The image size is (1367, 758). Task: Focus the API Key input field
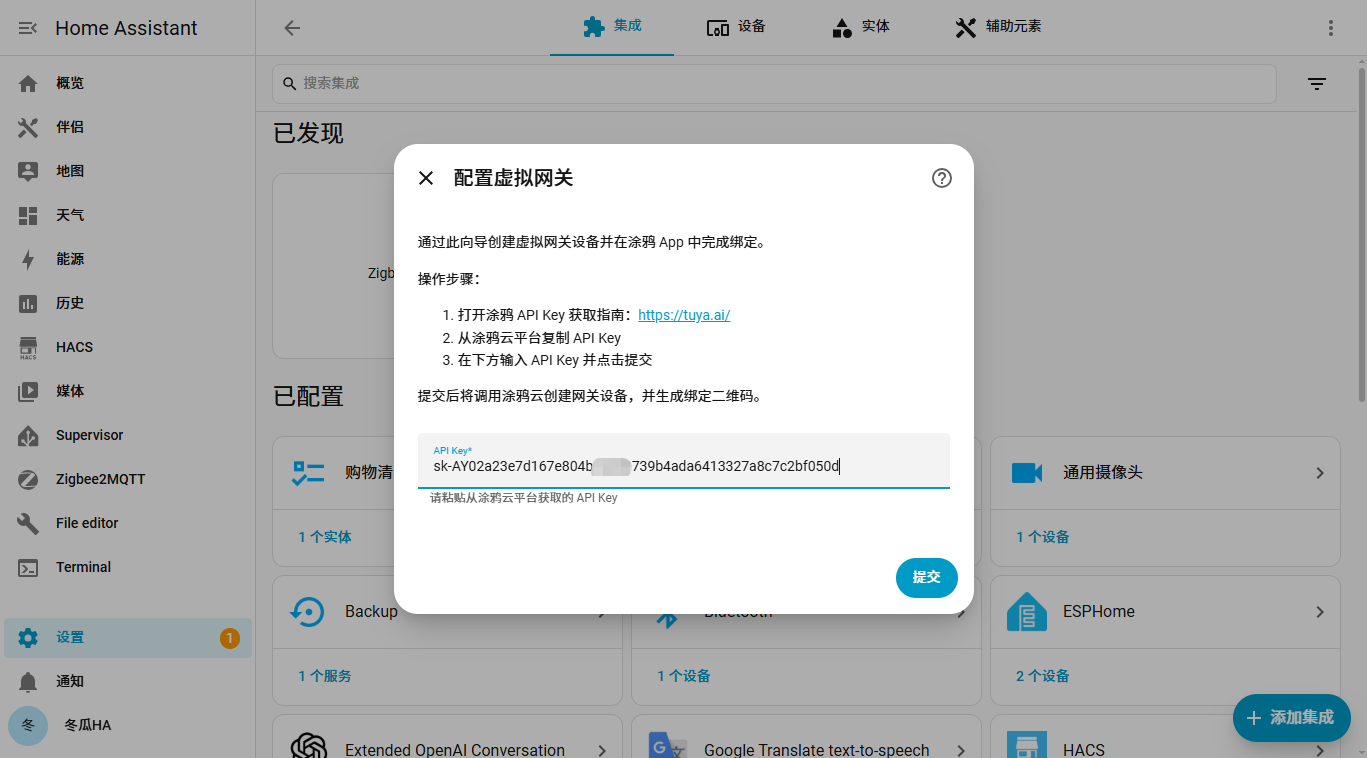tap(684, 461)
